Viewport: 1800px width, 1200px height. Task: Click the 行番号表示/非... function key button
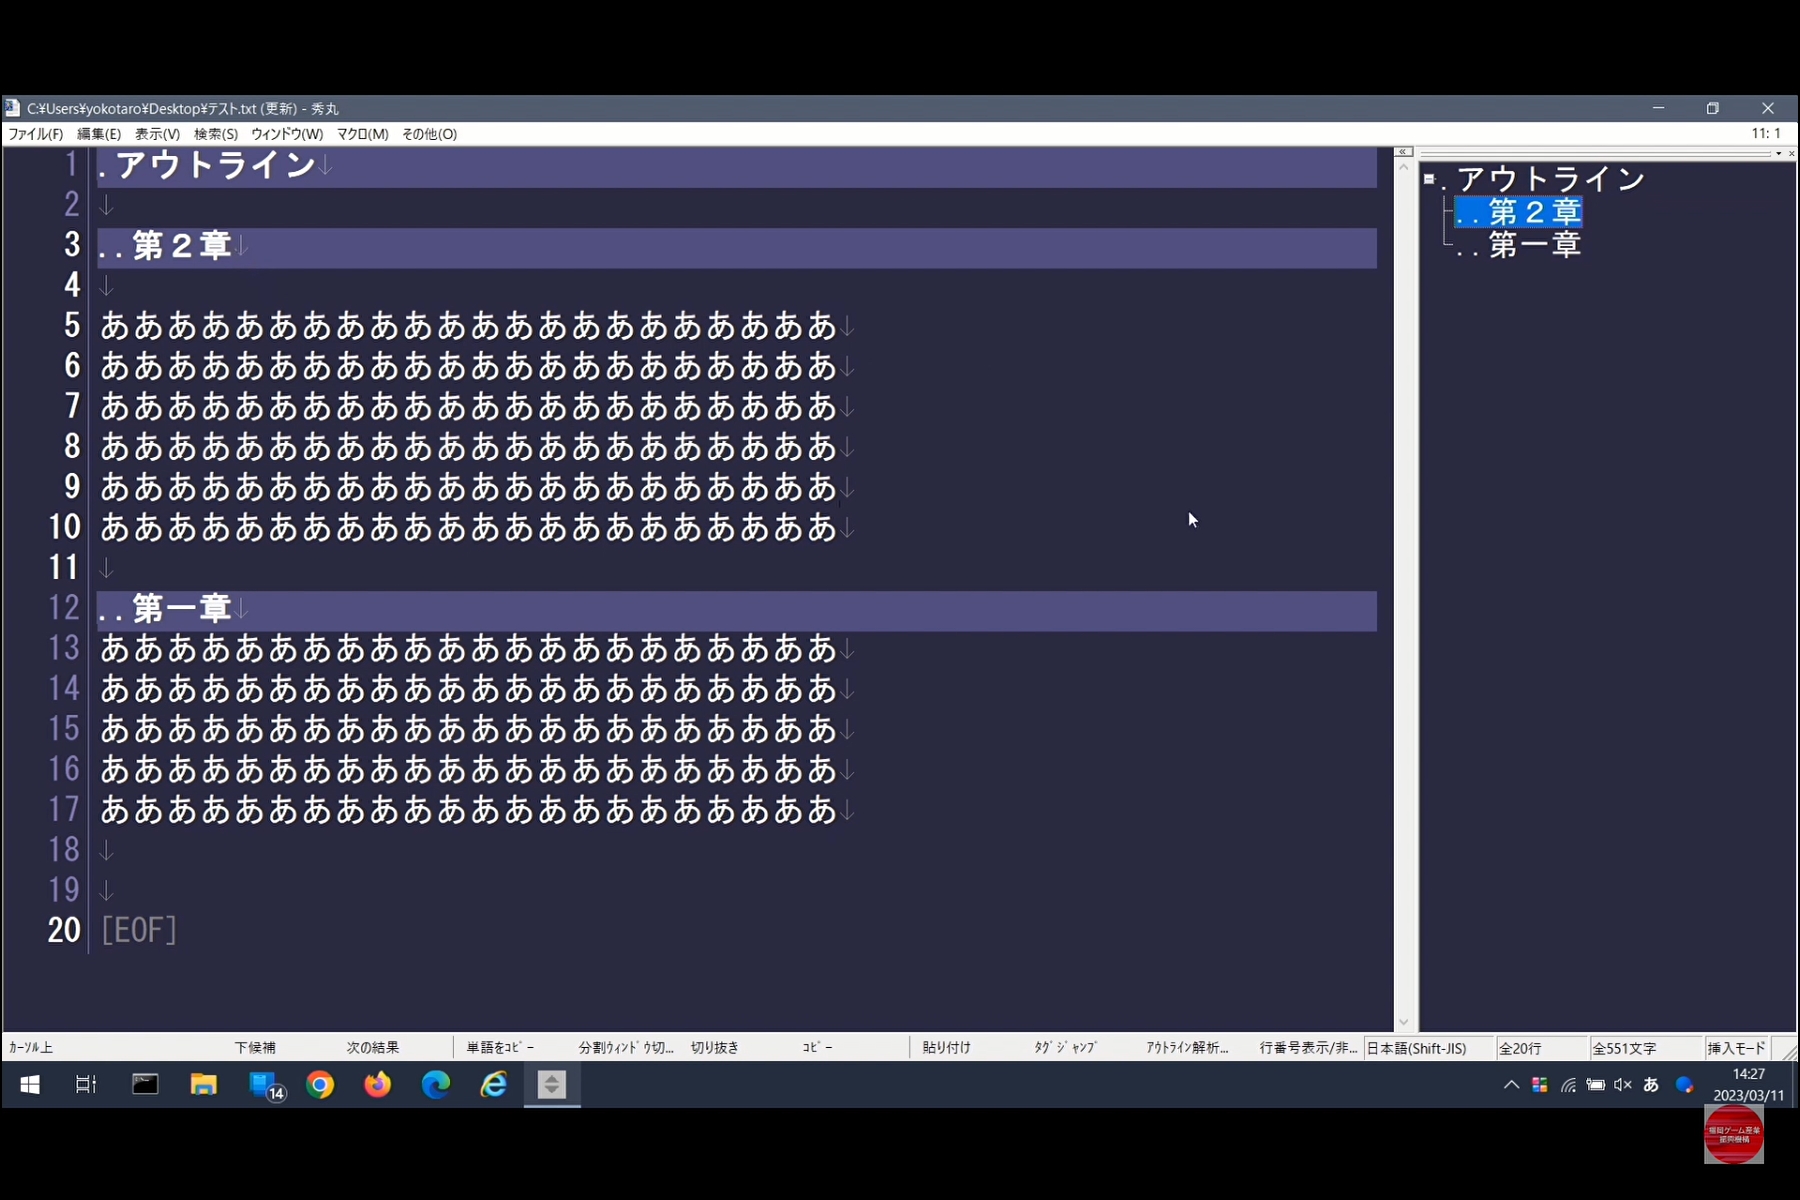point(1308,1048)
